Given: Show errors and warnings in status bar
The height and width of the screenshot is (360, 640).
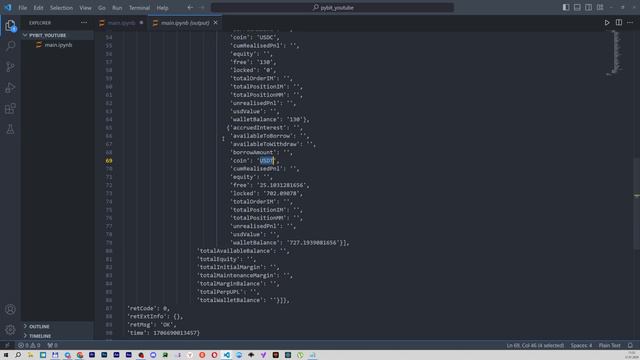Looking at the screenshot, I should click(29, 345).
